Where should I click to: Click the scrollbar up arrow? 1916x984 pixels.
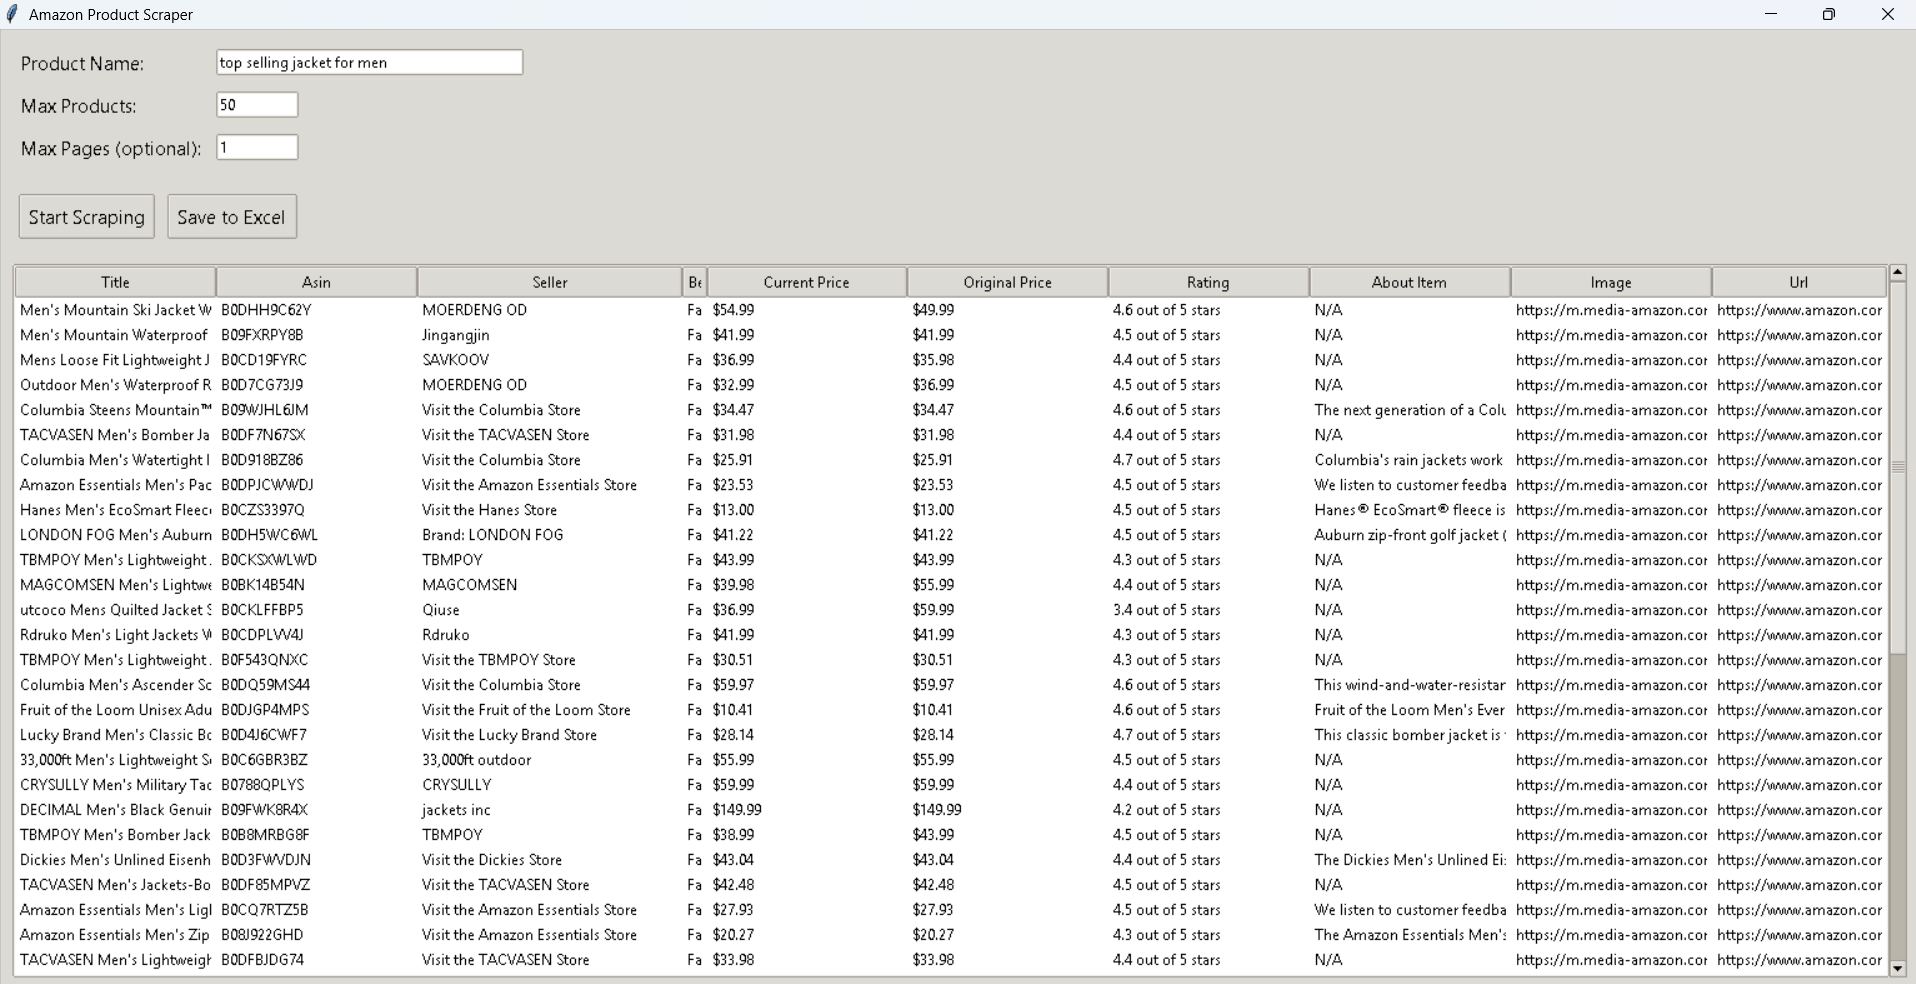(x=1897, y=273)
